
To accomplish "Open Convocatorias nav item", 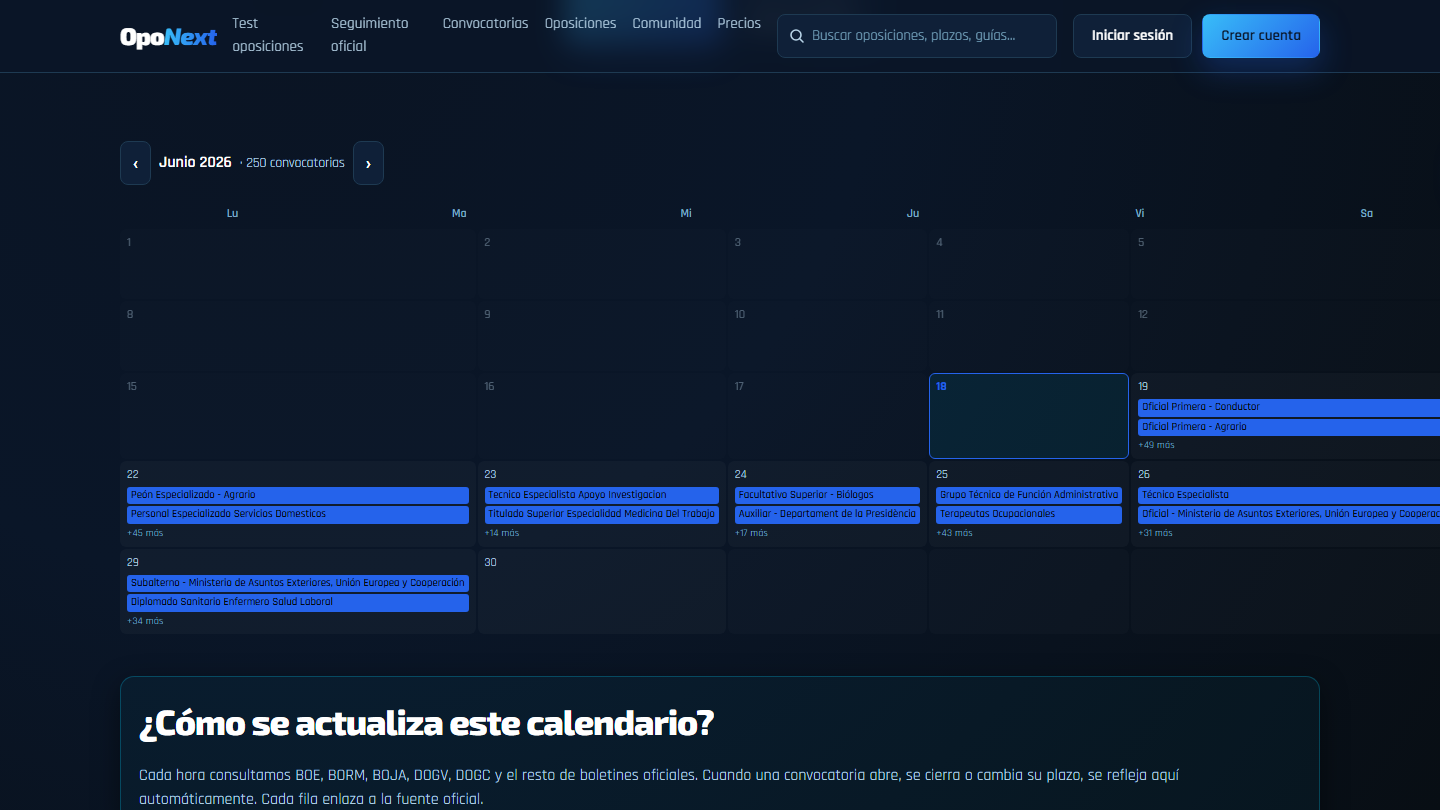I will [485, 23].
